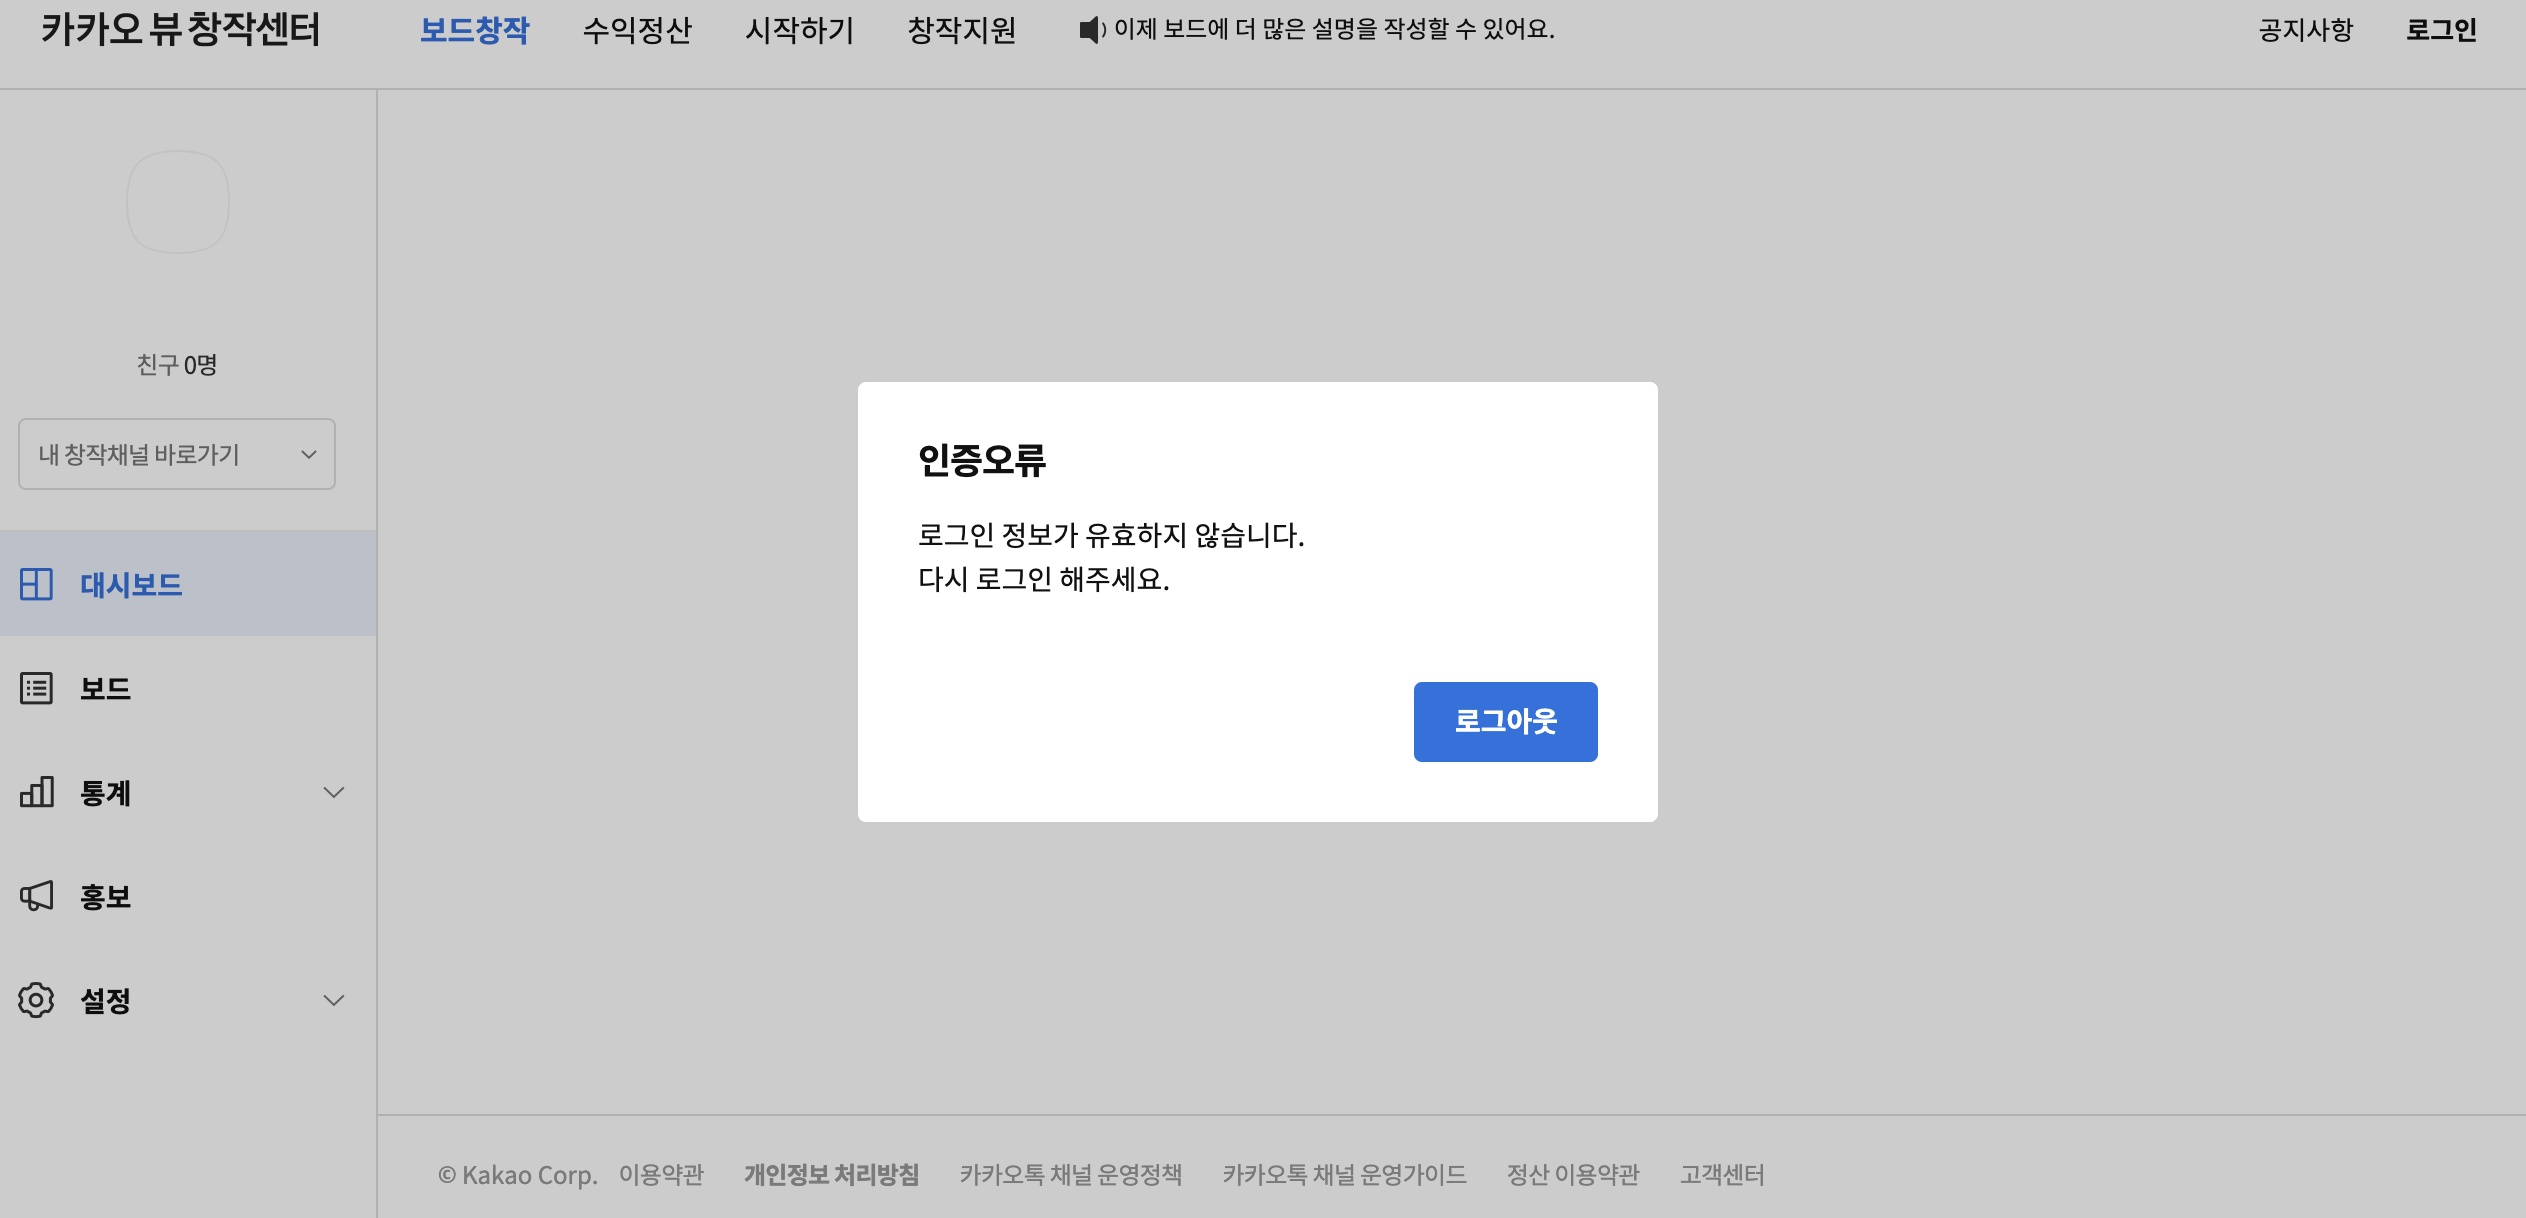Click the speaker announcement icon in header

[1091, 30]
